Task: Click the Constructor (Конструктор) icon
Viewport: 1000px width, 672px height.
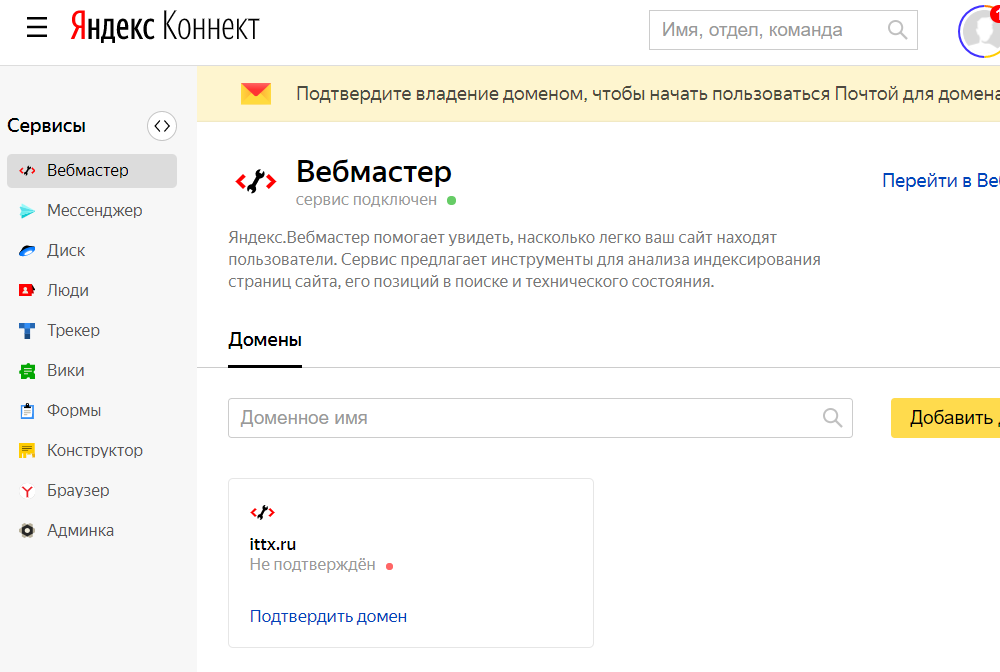Action: tap(28, 451)
